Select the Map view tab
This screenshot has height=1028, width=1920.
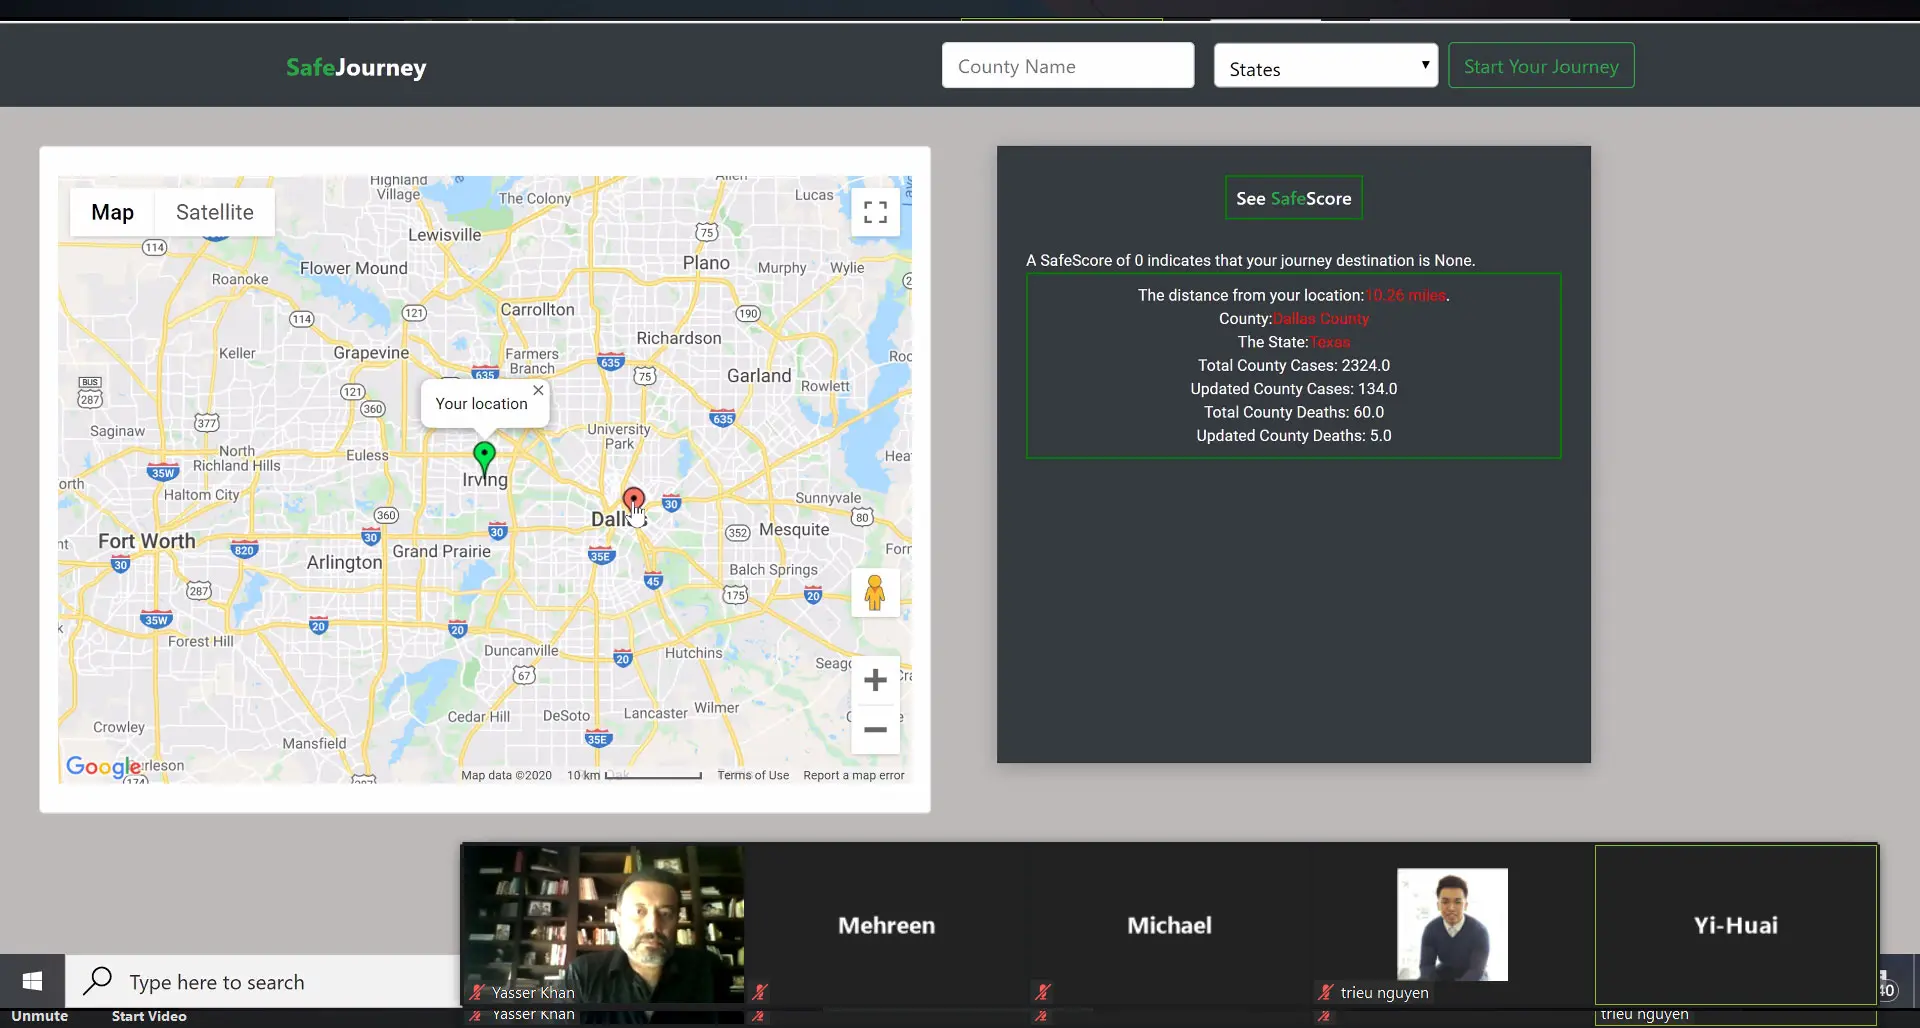[112, 212]
